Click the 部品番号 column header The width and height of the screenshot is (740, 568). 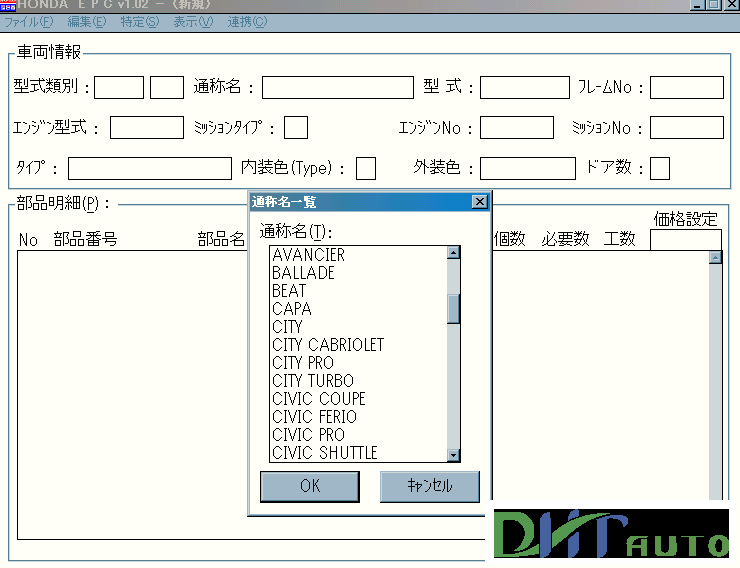[85, 239]
